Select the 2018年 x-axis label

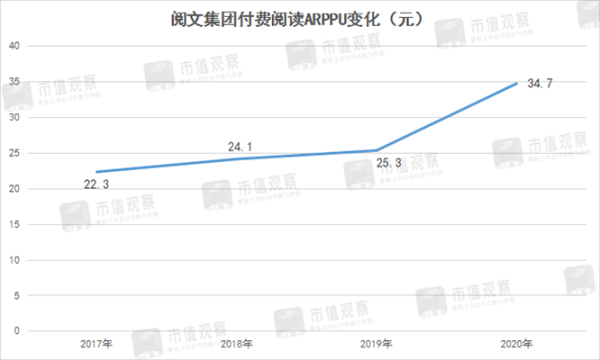click(x=236, y=344)
